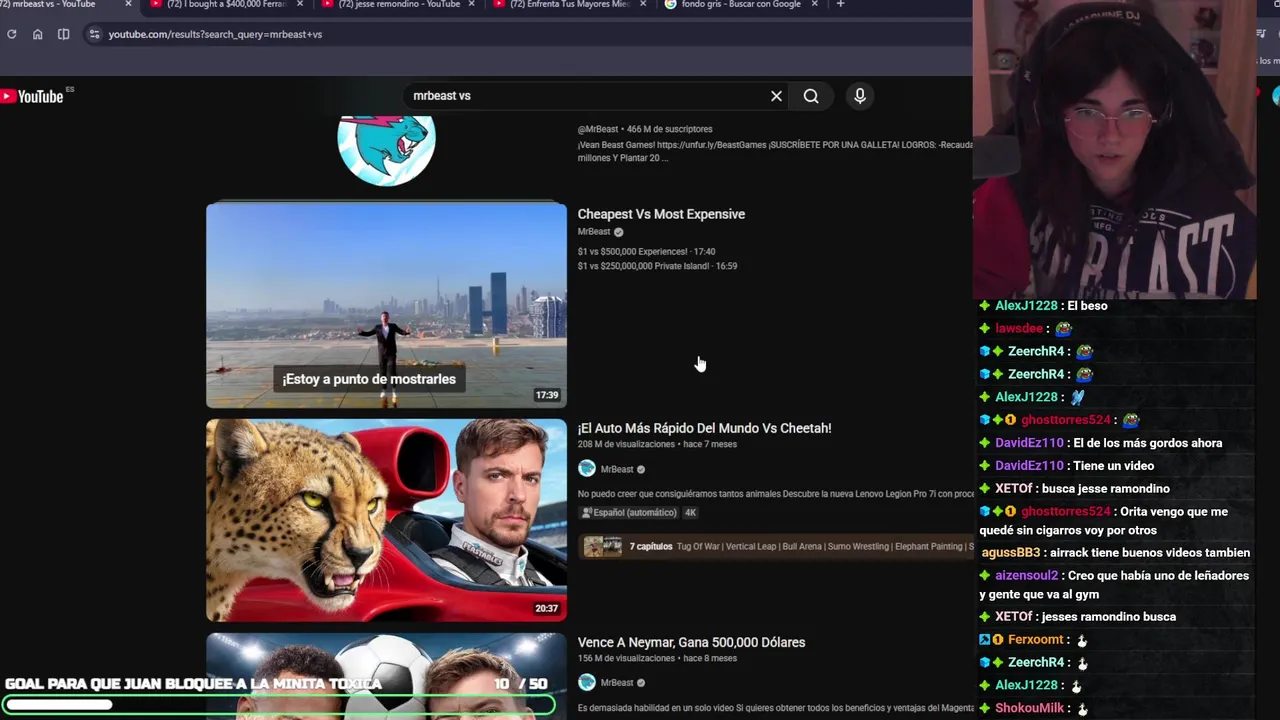Click the YouTube logo to go home
Image resolution: width=1280 pixels, height=720 pixels.
[x=33, y=96]
